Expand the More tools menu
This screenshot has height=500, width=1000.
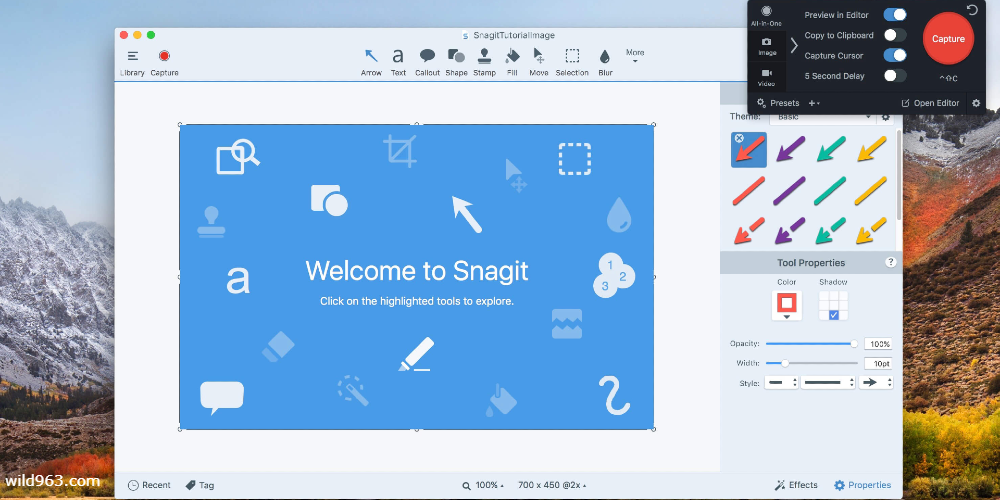(x=635, y=55)
